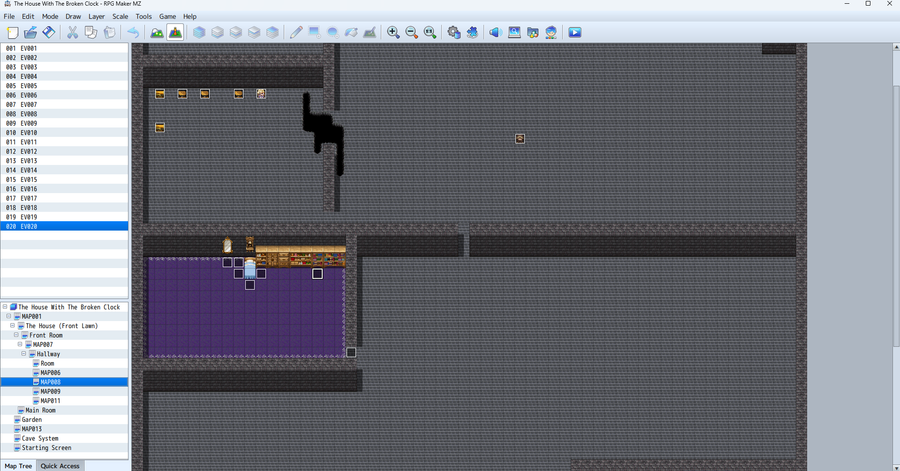Reset zoom to actual size
The image size is (900, 471).
click(x=430, y=33)
